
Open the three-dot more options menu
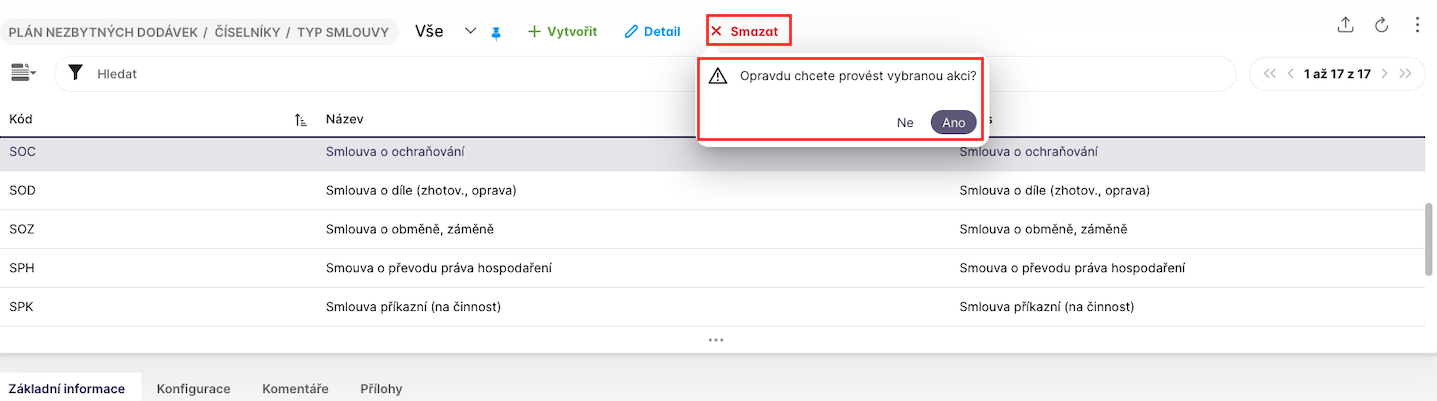pyautogui.click(x=1417, y=26)
